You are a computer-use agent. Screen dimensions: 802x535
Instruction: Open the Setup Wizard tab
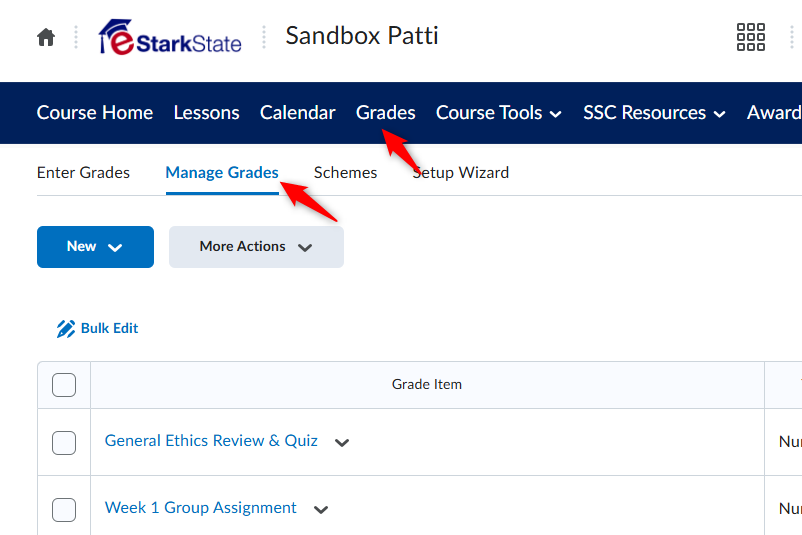coord(460,173)
